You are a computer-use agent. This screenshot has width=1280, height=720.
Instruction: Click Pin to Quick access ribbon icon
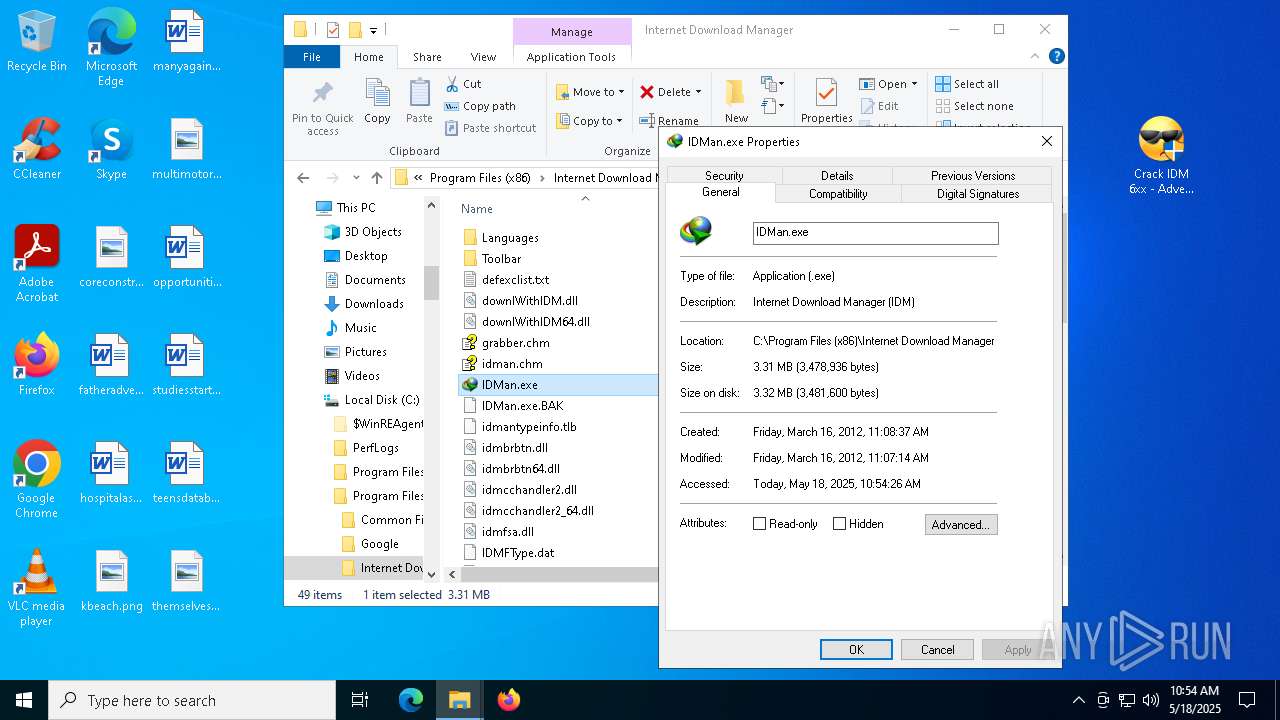click(322, 108)
